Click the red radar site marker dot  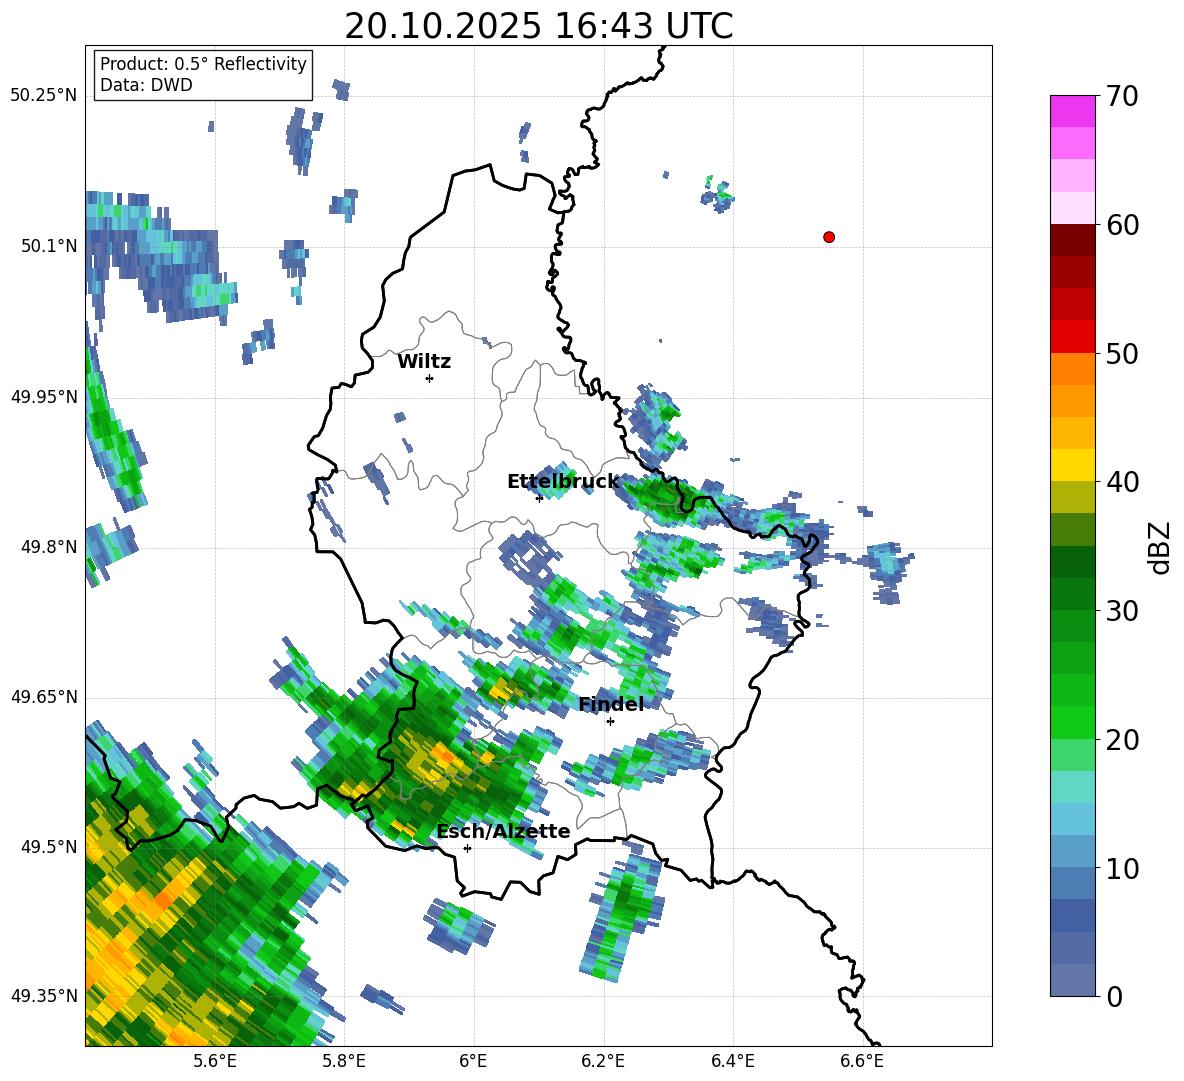[x=829, y=237]
